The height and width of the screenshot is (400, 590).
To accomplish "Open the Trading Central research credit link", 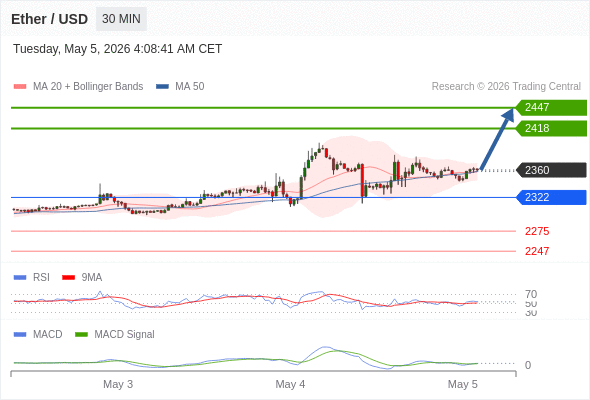I will 506,87.
